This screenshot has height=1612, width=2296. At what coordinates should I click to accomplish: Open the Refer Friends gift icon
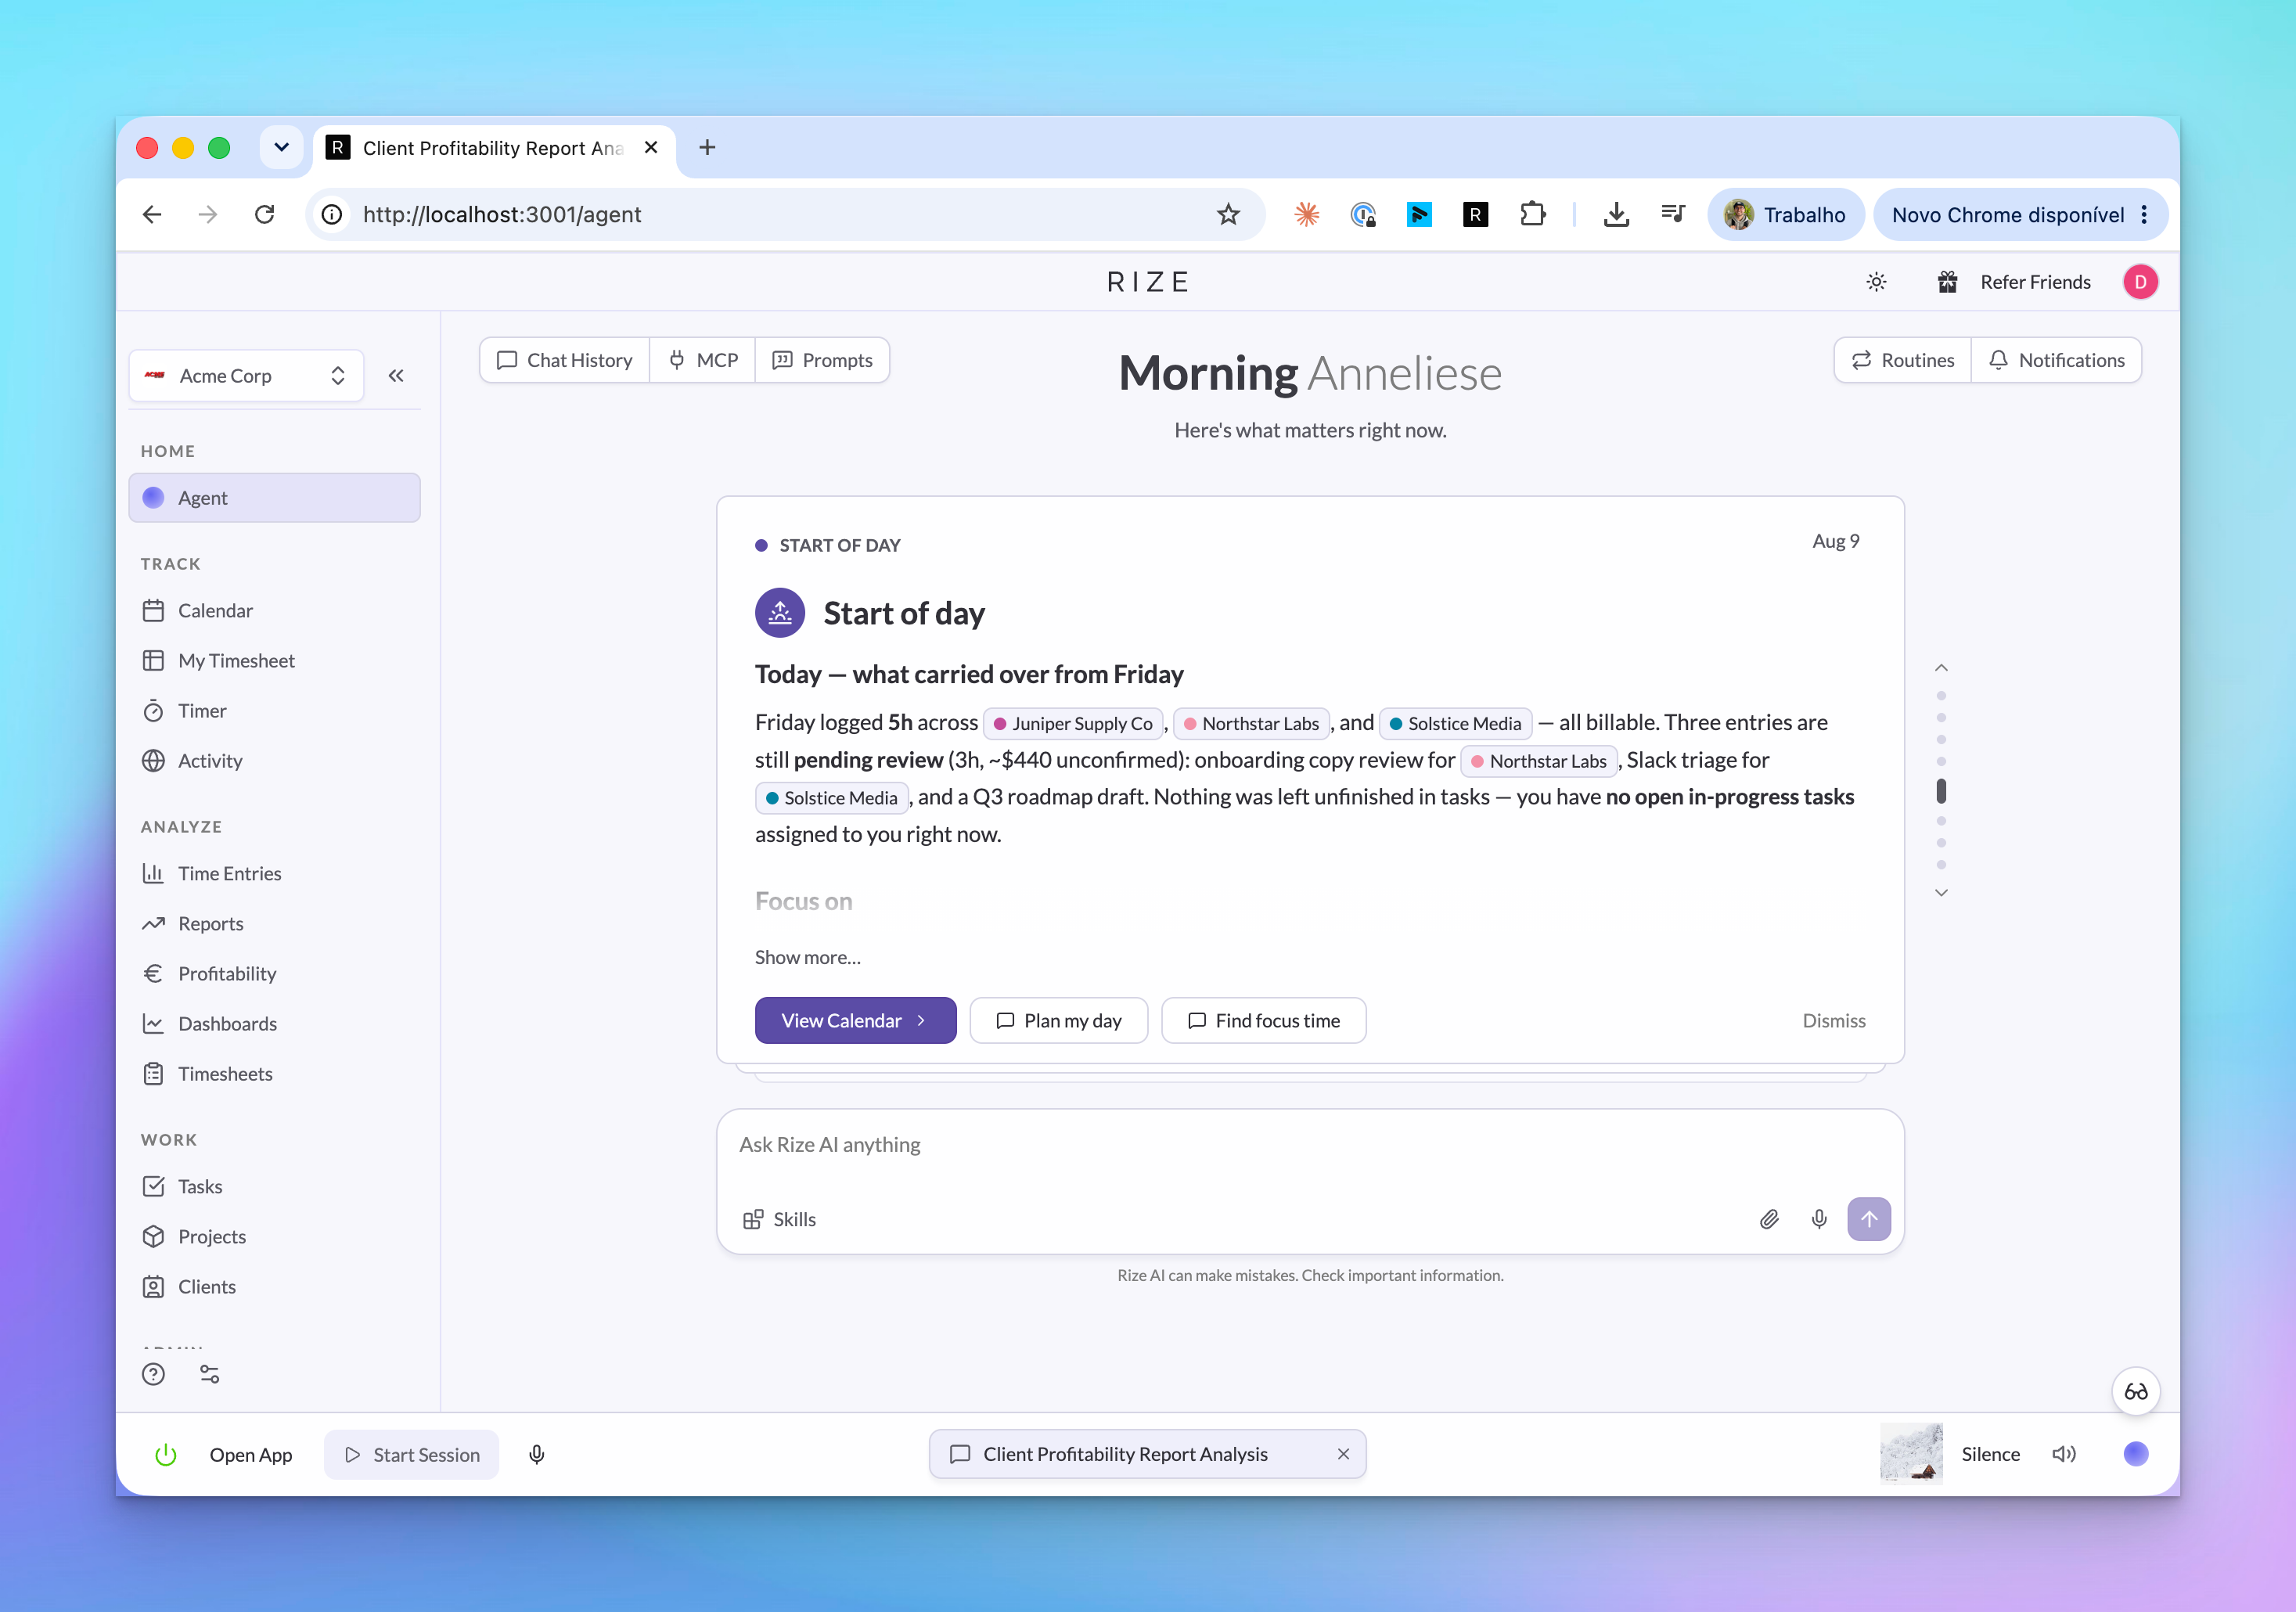pos(1947,282)
